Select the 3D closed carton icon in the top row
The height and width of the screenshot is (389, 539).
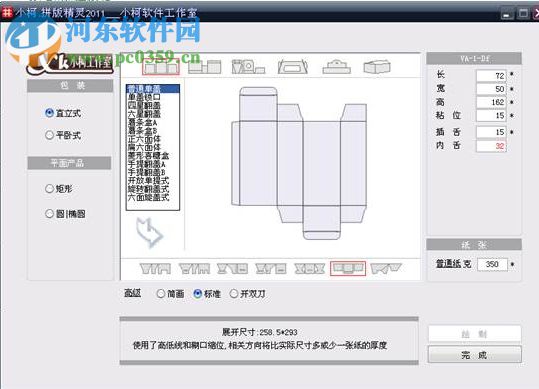(x=377, y=67)
